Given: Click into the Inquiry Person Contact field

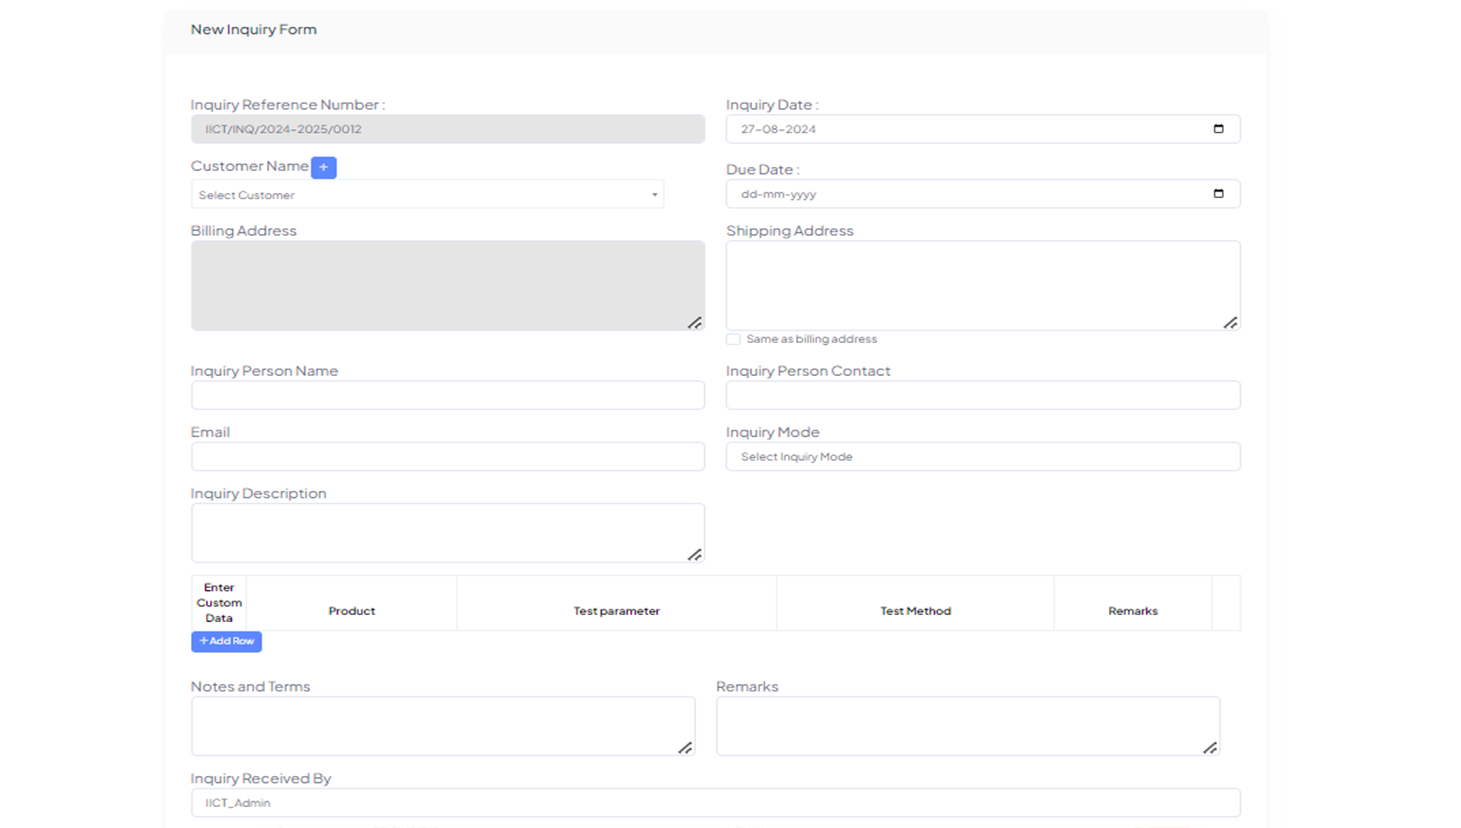Looking at the screenshot, I should [x=982, y=396].
